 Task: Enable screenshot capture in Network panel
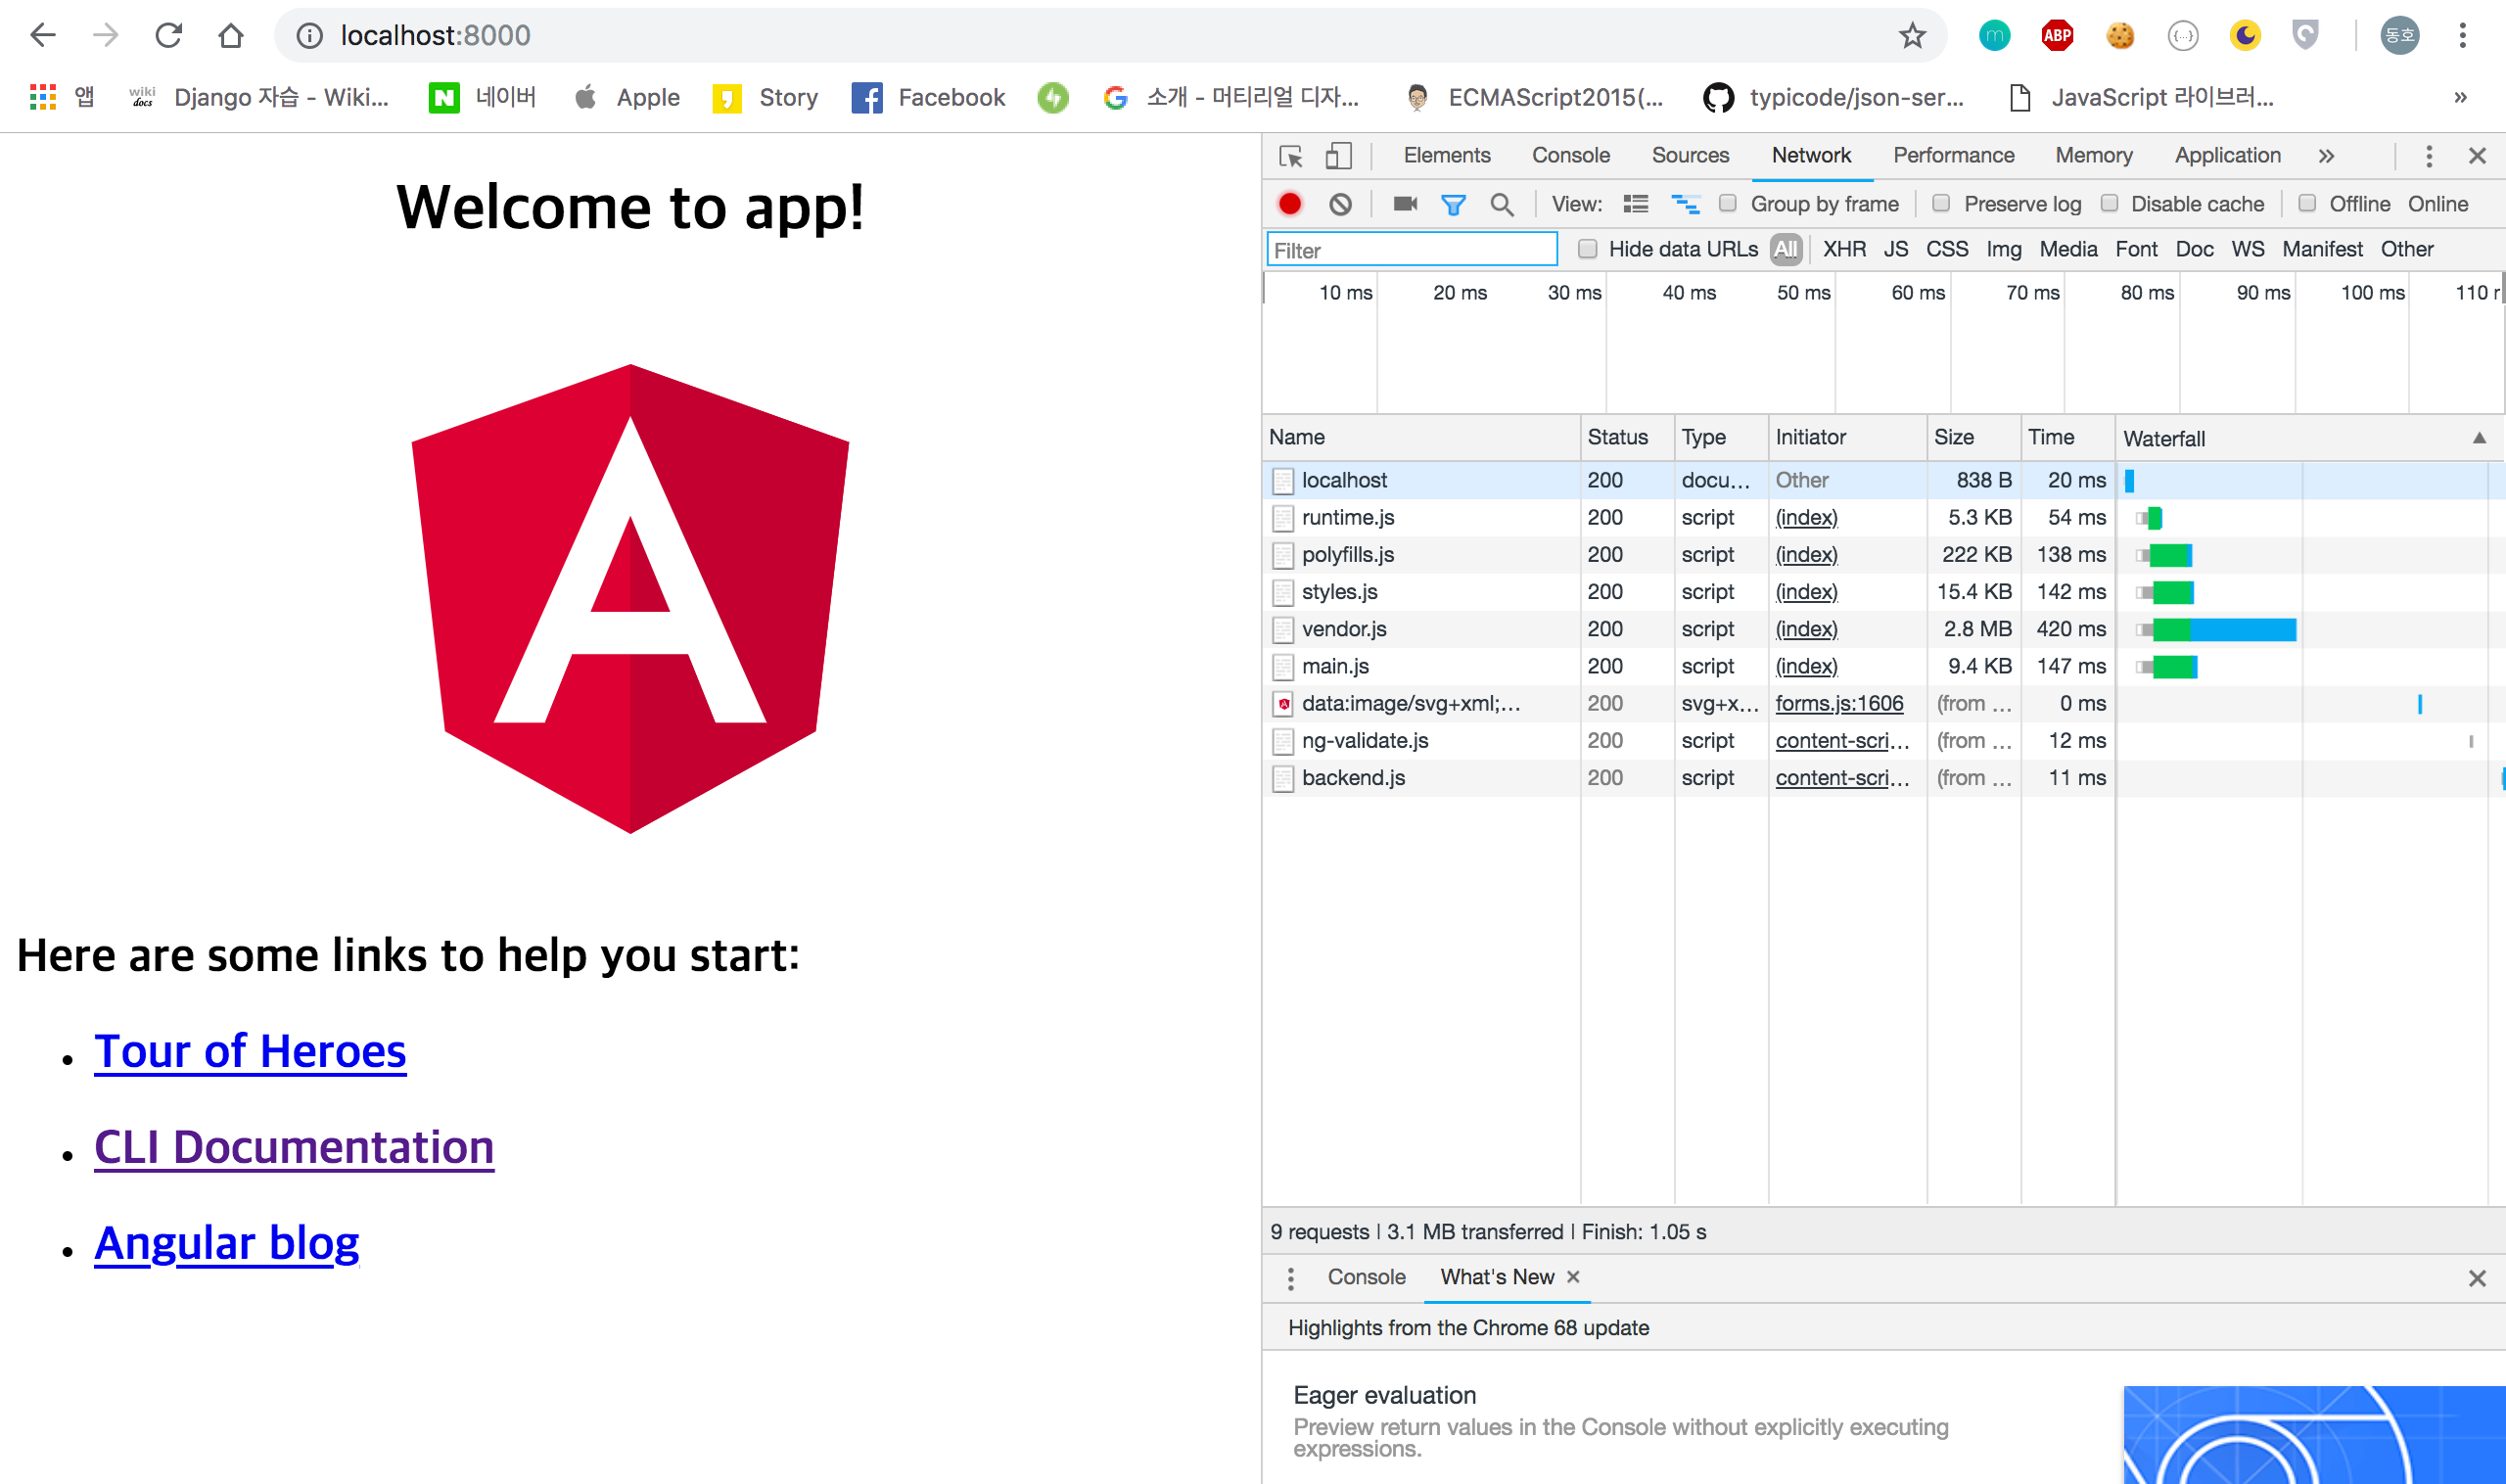(1404, 204)
